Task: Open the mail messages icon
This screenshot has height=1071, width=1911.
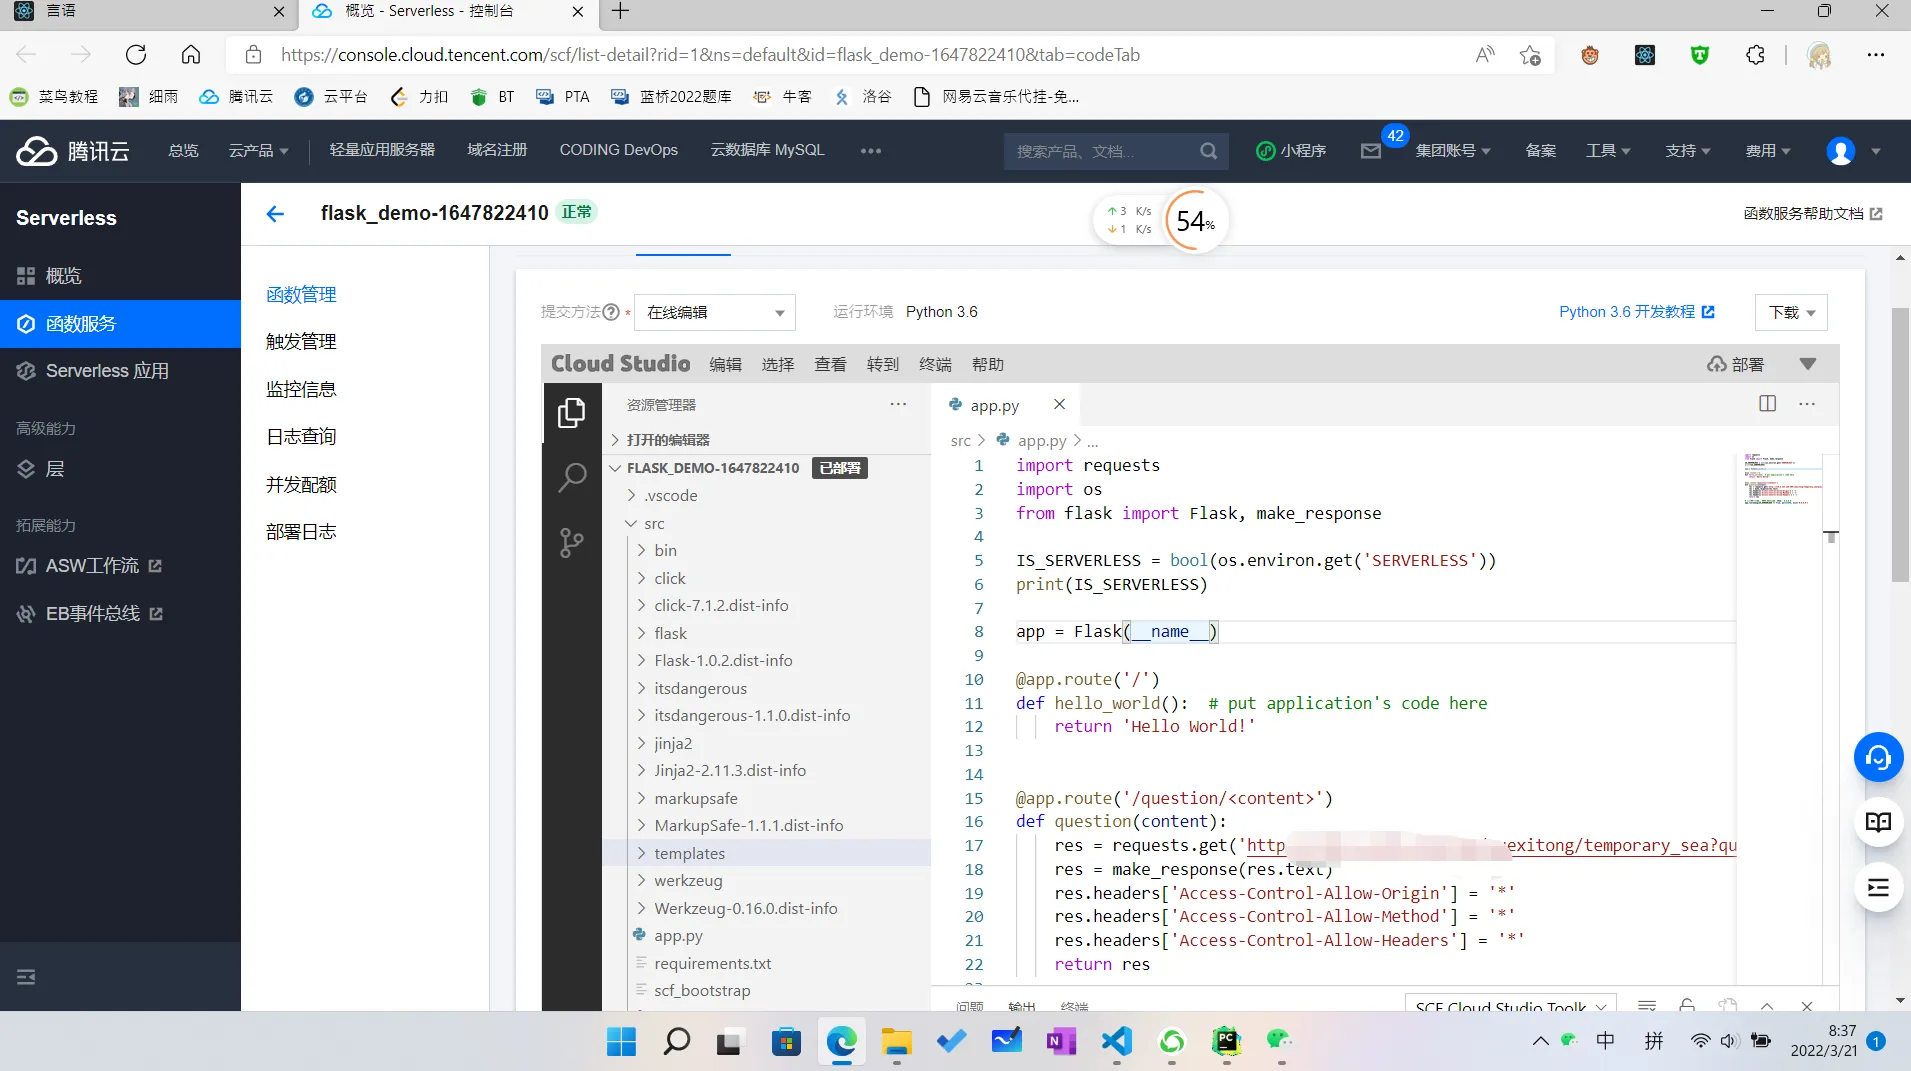Action: 1370,151
